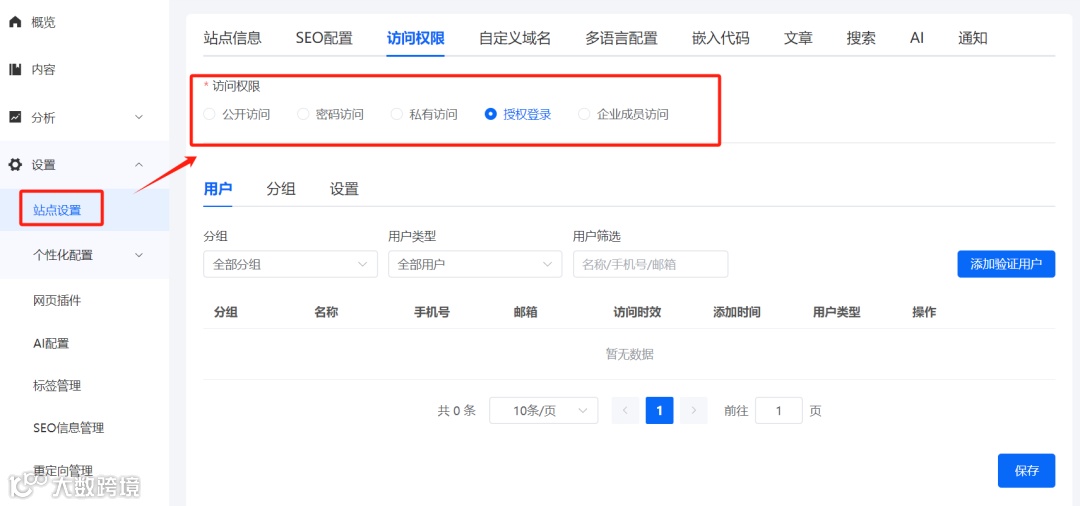Click the 名称/手机号/邮箱 filter field
1080x506 pixels.
pyautogui.click(x=650, y=264)
